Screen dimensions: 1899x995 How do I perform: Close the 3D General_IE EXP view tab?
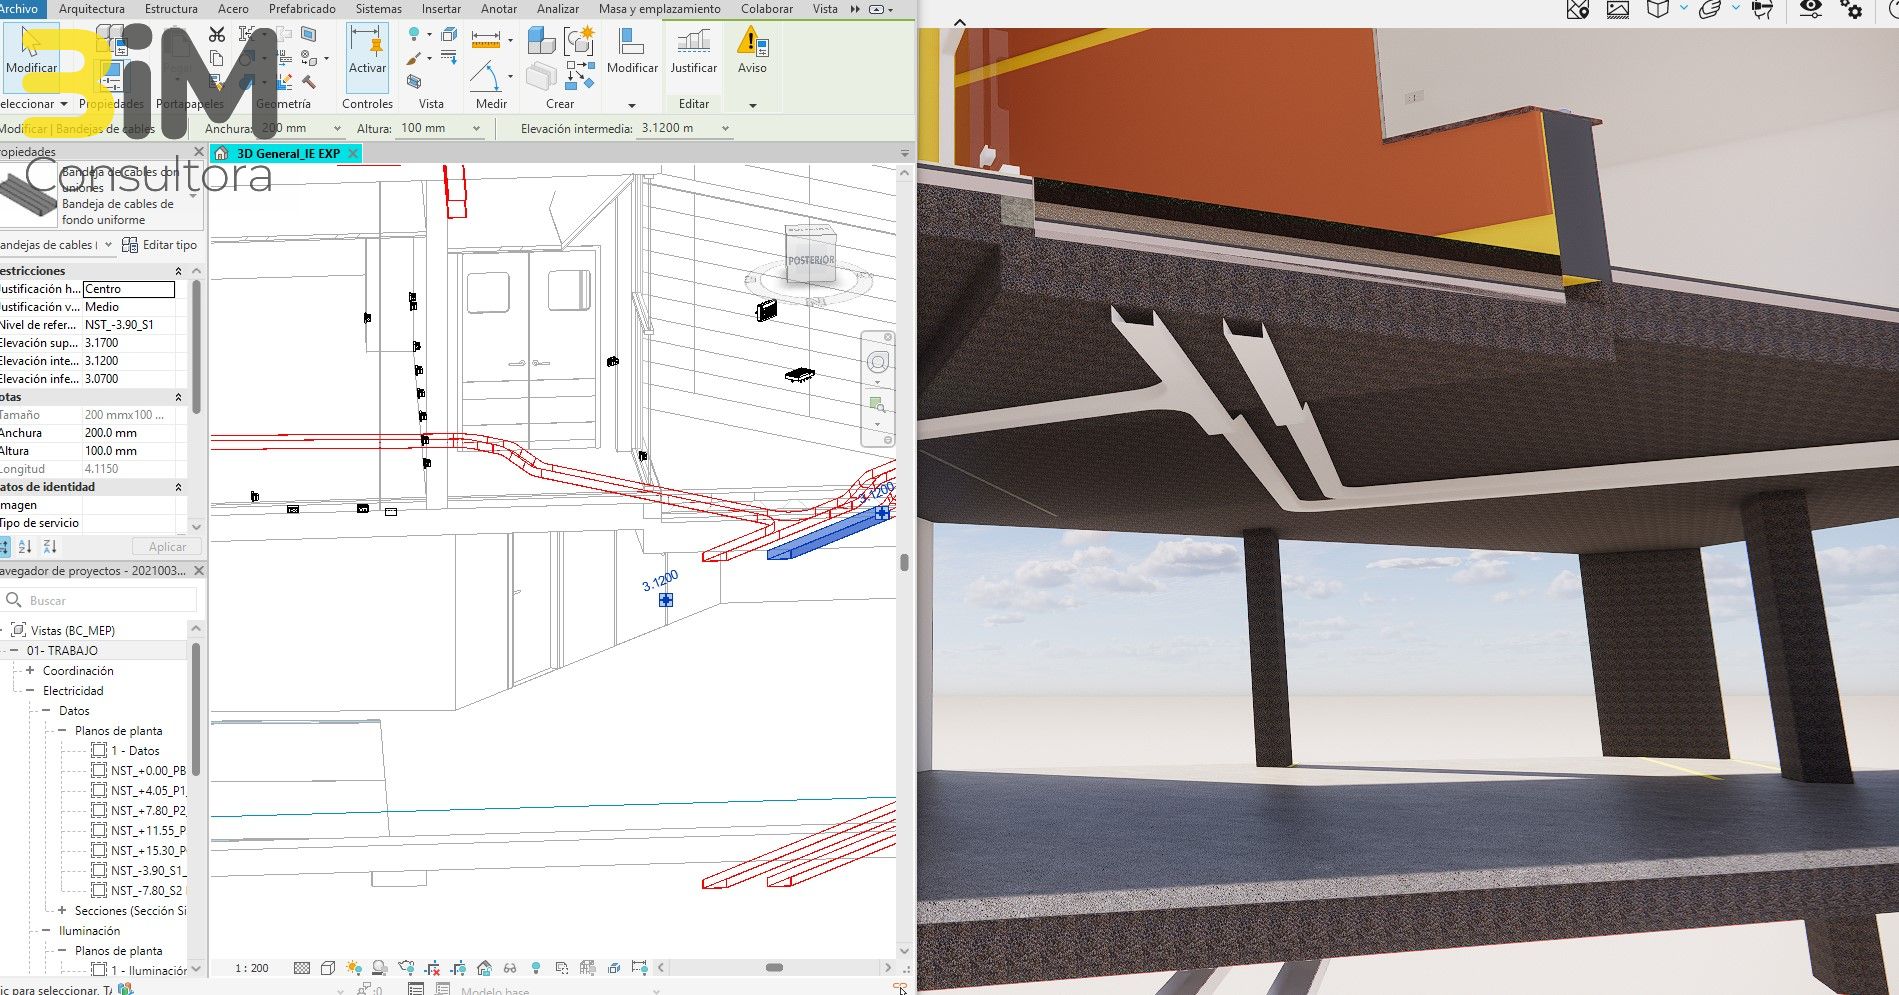pos(353,153)
